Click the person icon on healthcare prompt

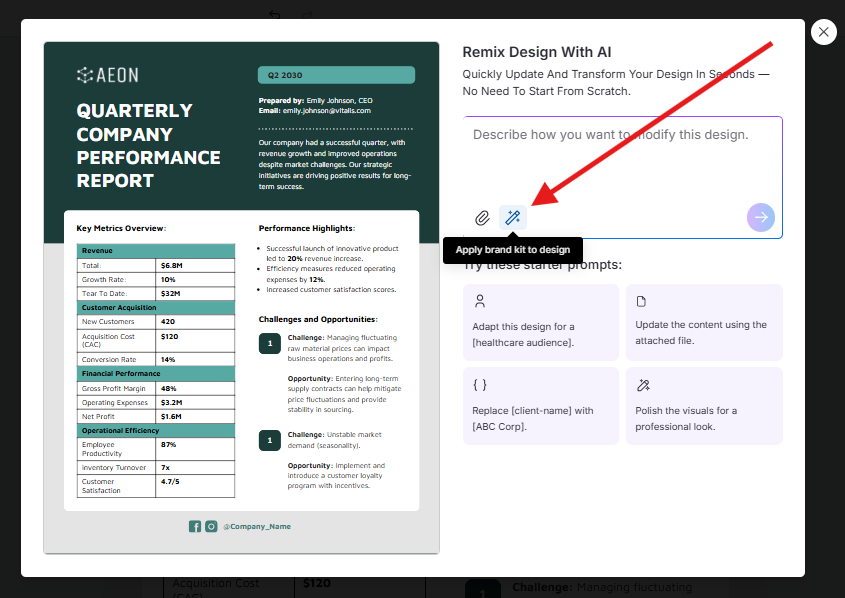click(x=479, y=301)
